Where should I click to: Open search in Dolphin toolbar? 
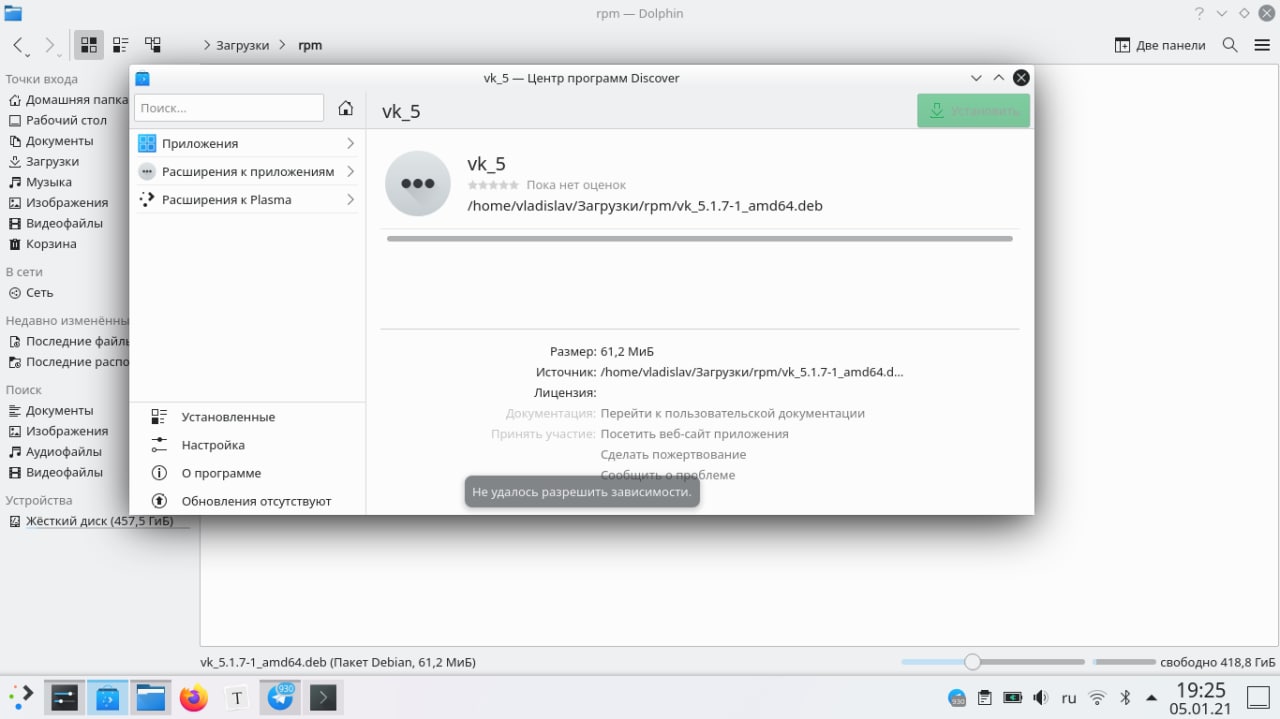point(1231,45)
